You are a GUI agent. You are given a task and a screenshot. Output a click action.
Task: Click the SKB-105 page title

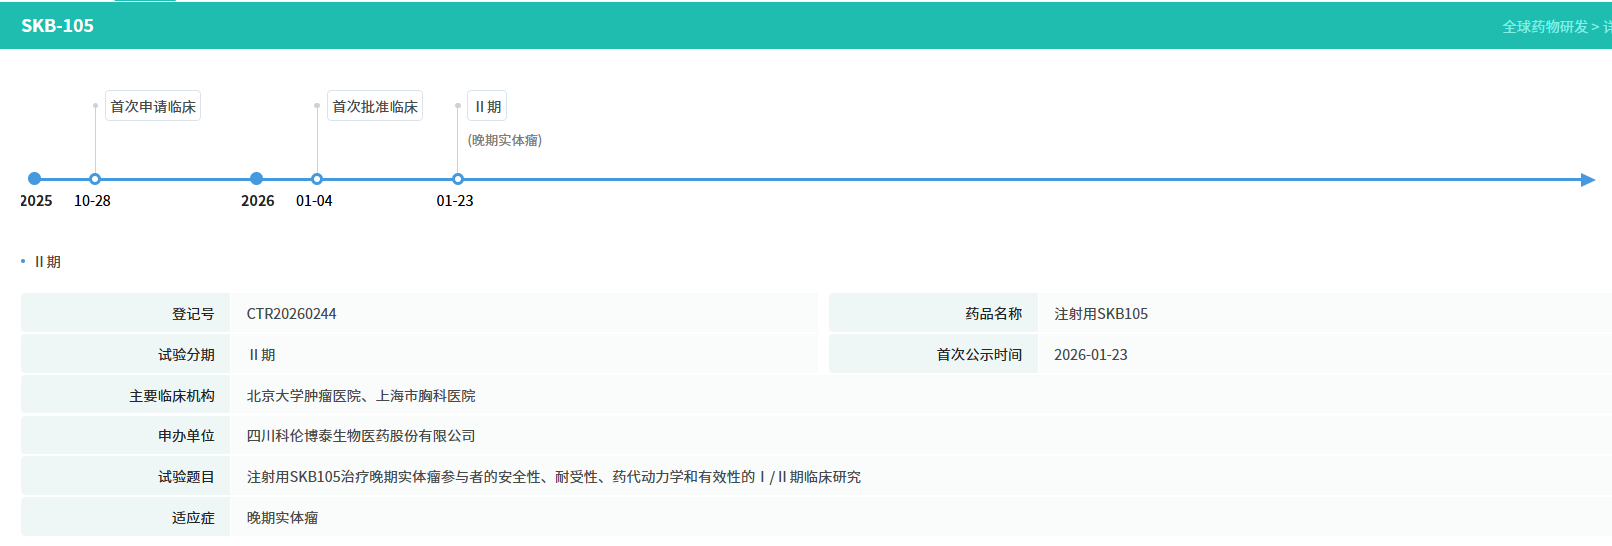point(58,26)
